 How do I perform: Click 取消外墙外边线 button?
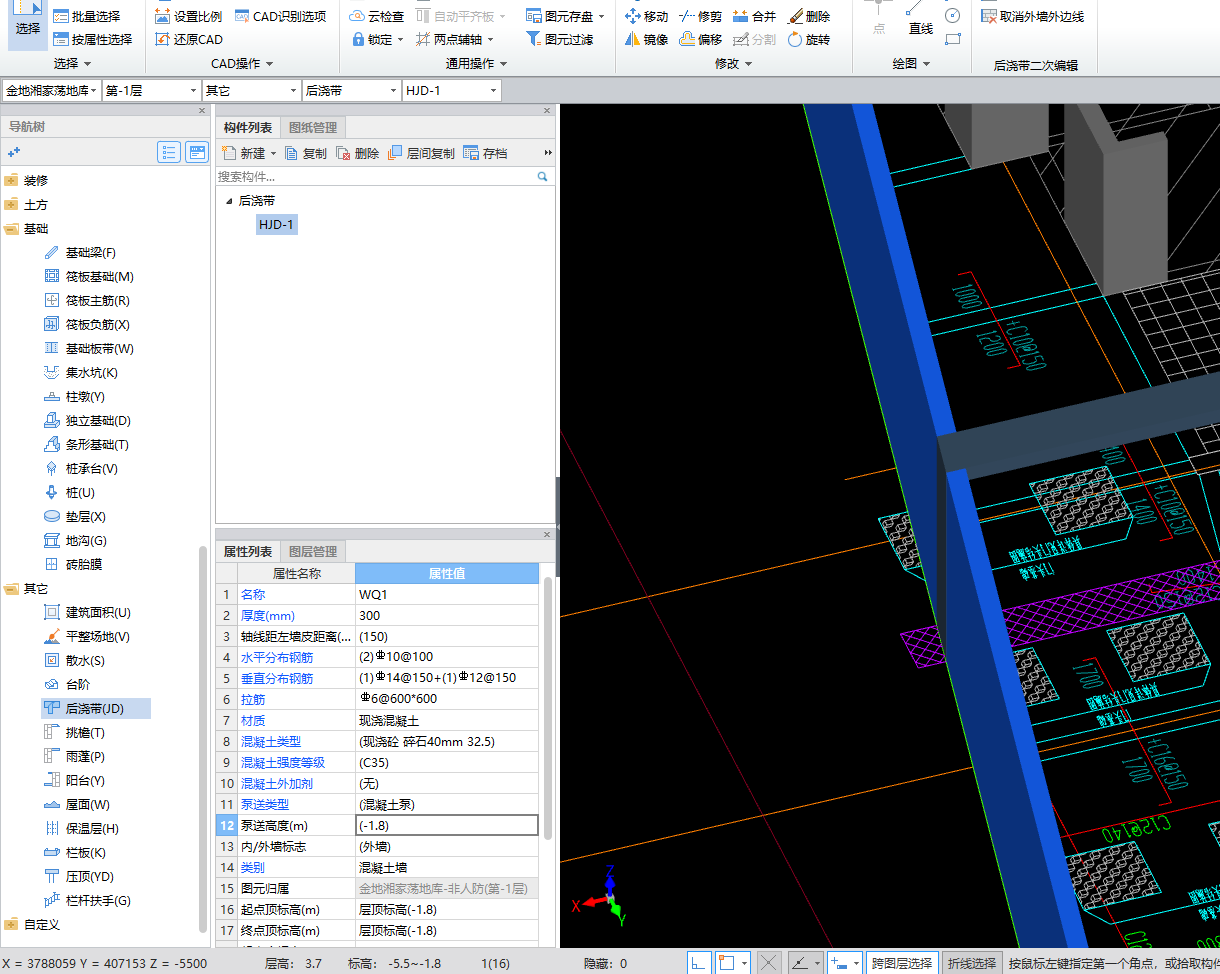pyautogui.click(x=1033, y=17)
